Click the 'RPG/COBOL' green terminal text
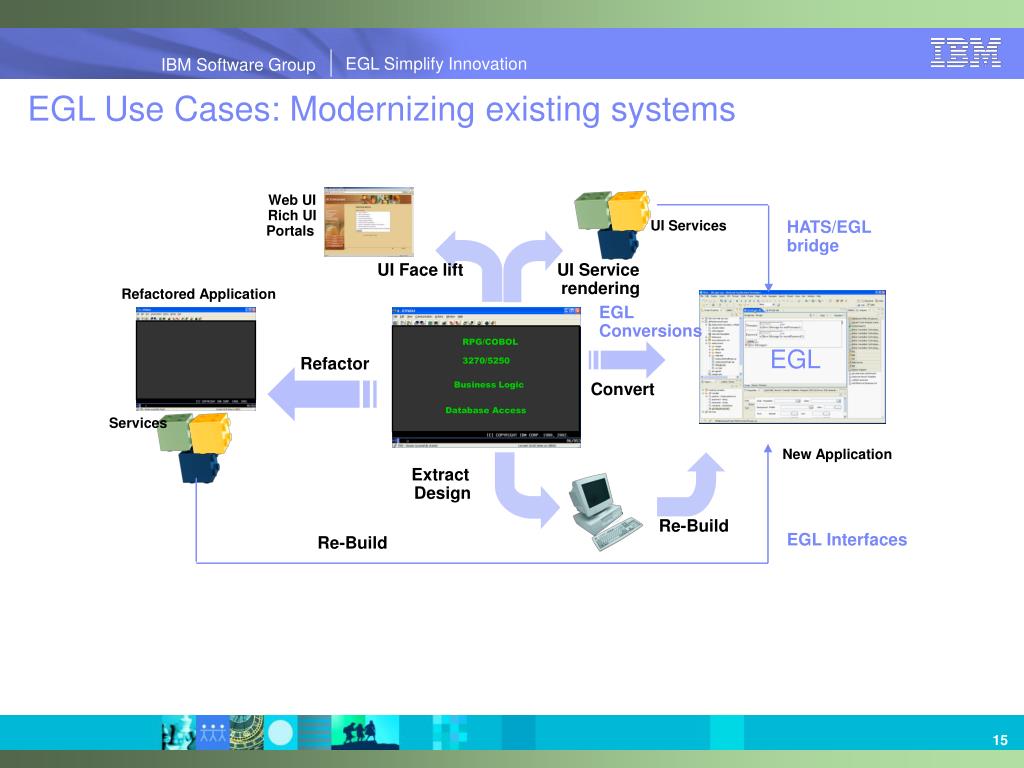 coord(490,342)
